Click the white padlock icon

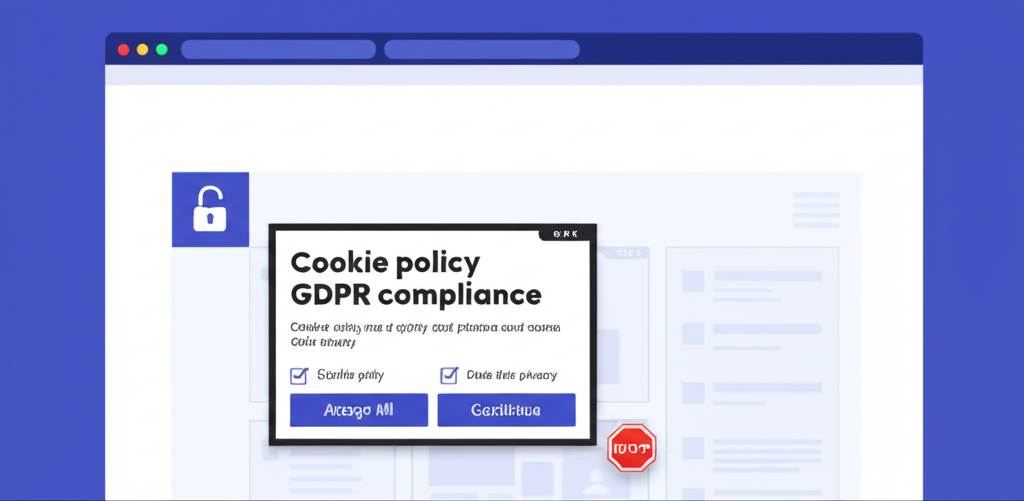(x=210, y=210)
